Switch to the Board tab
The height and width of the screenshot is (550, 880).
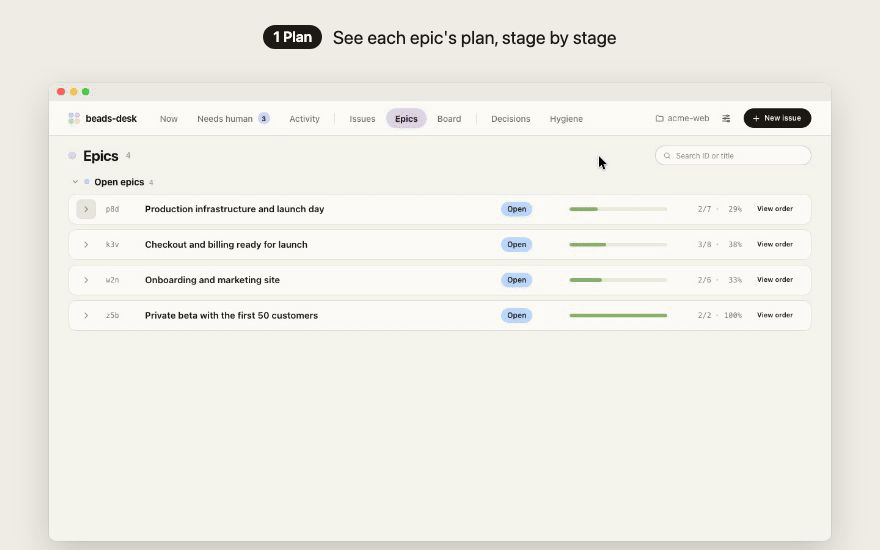pyautogui.click(x=449, y=119)
